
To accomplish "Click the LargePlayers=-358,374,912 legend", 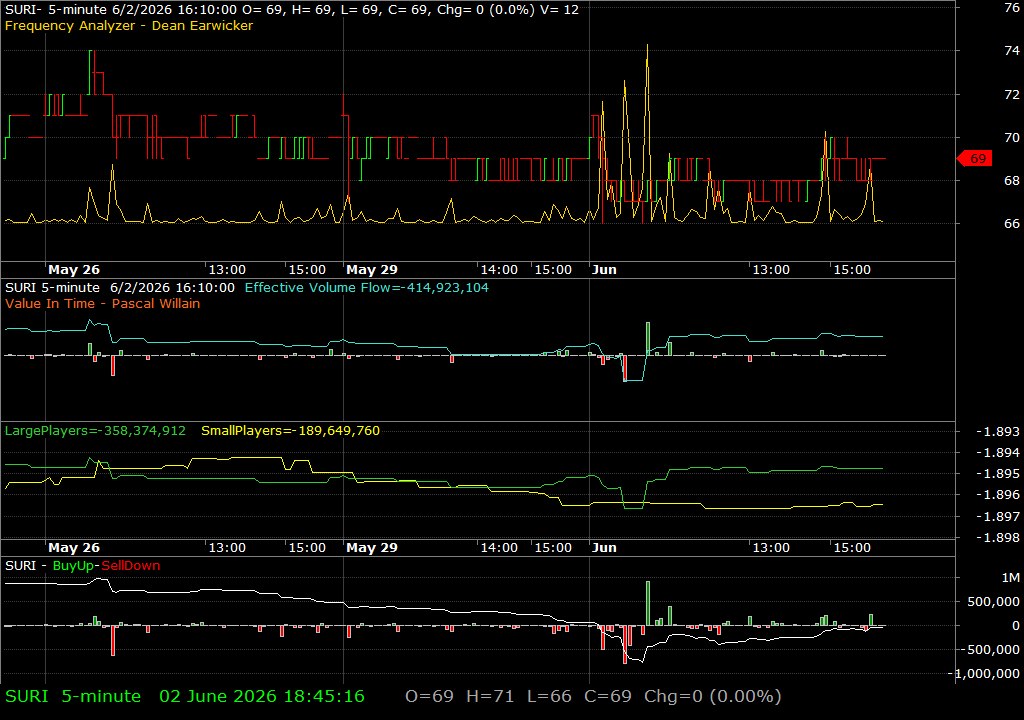I will [x=95, y=431].
